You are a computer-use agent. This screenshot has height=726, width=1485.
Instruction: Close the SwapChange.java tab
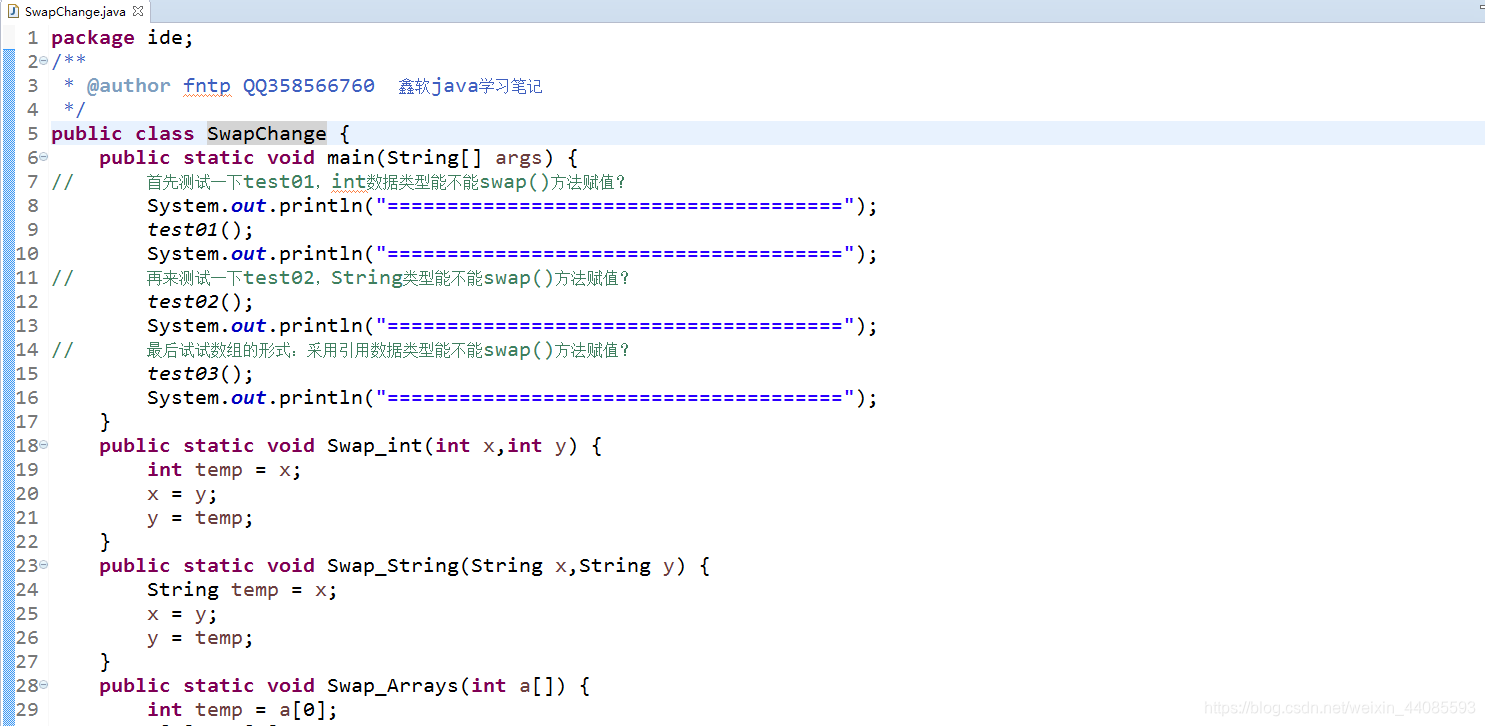[138, 11]
